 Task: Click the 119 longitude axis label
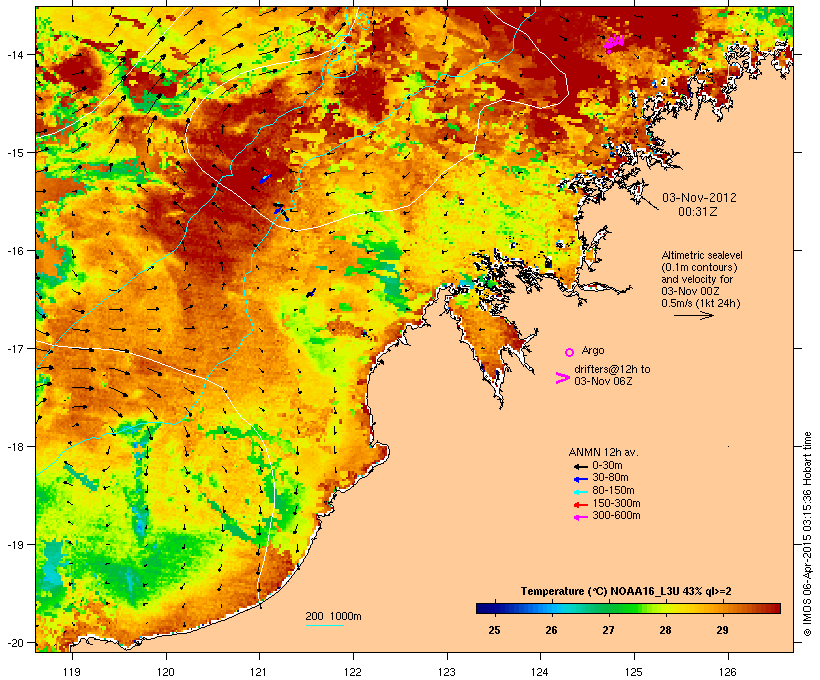(72, 672)
